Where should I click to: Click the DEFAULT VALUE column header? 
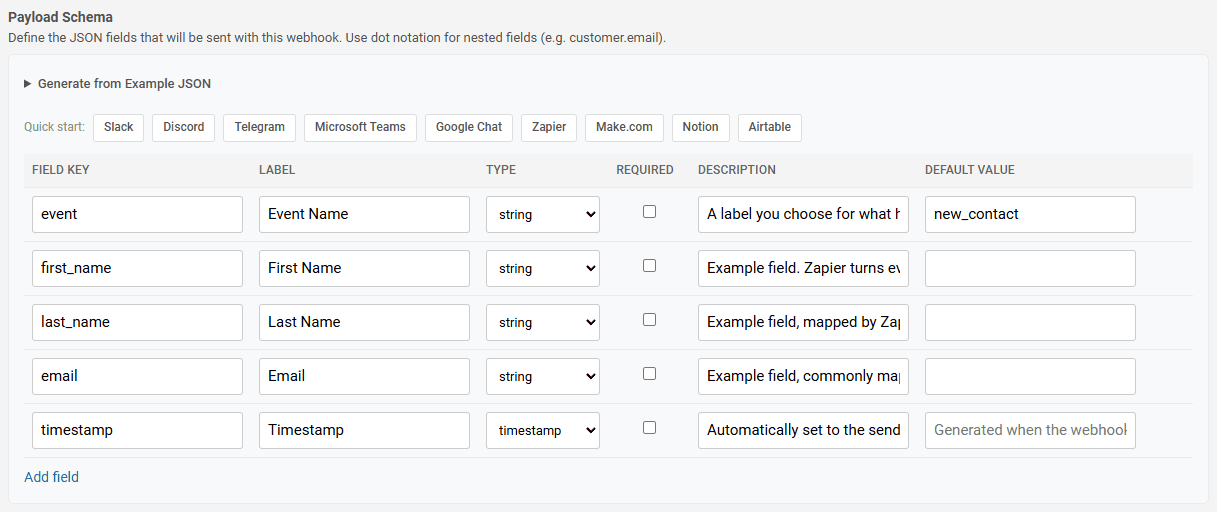pos(970,170)
